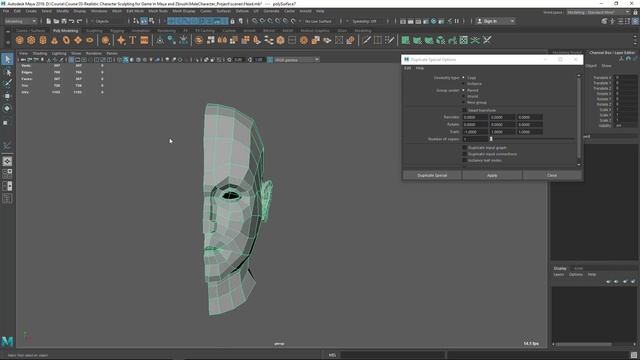The height and width of the screenshot is (360, 640).
Task: Open the viewport color space dropdown
Action: [x=296, y=60]
